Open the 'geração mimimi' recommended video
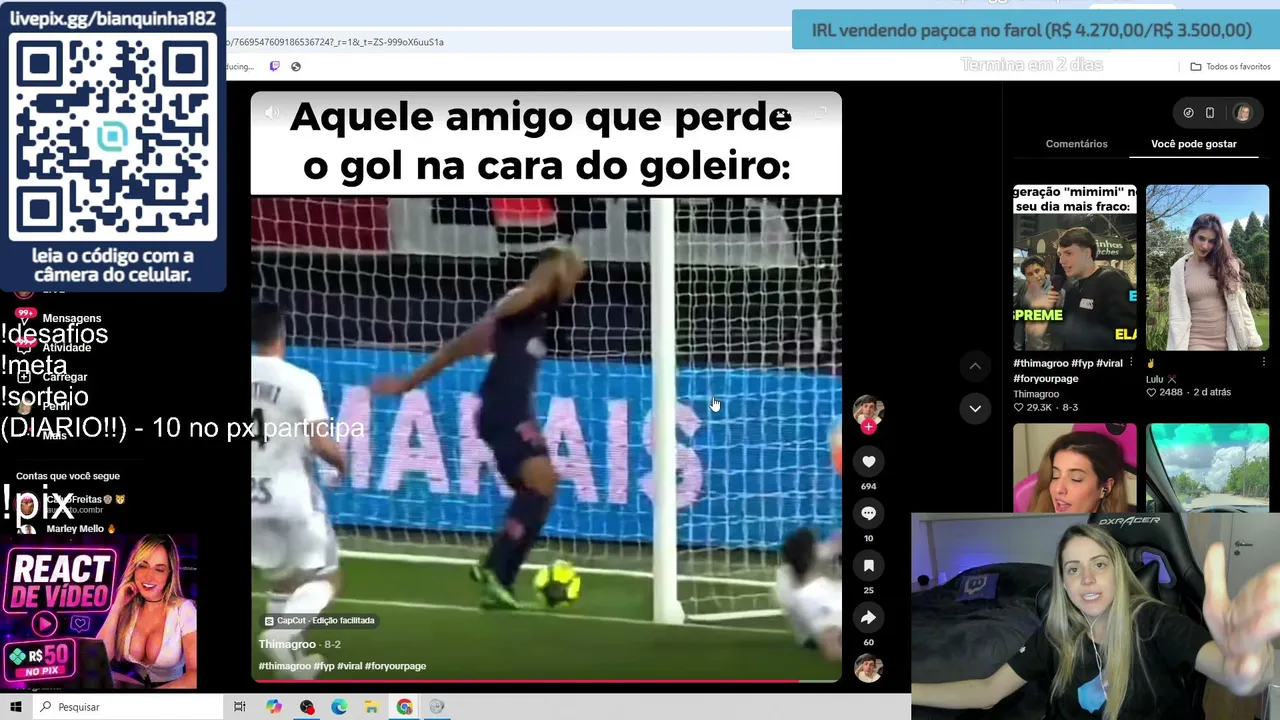The width and height of the screenshot is (1280, 720). pyautogui.click(x=1075, y=267)
